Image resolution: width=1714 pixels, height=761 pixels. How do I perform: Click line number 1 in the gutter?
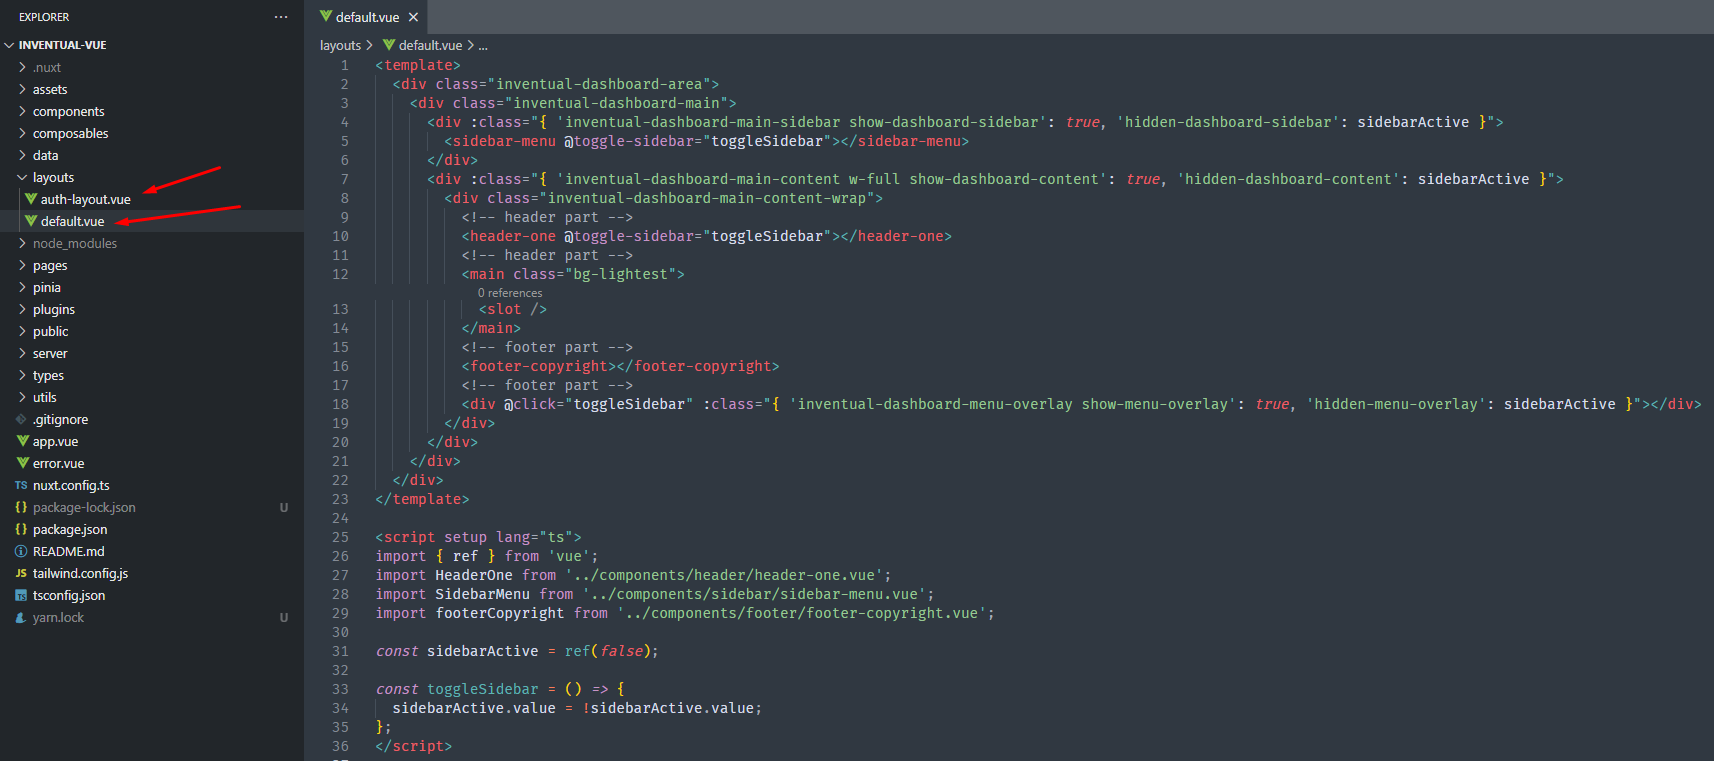pyautogui.click(x=344, y=65)
